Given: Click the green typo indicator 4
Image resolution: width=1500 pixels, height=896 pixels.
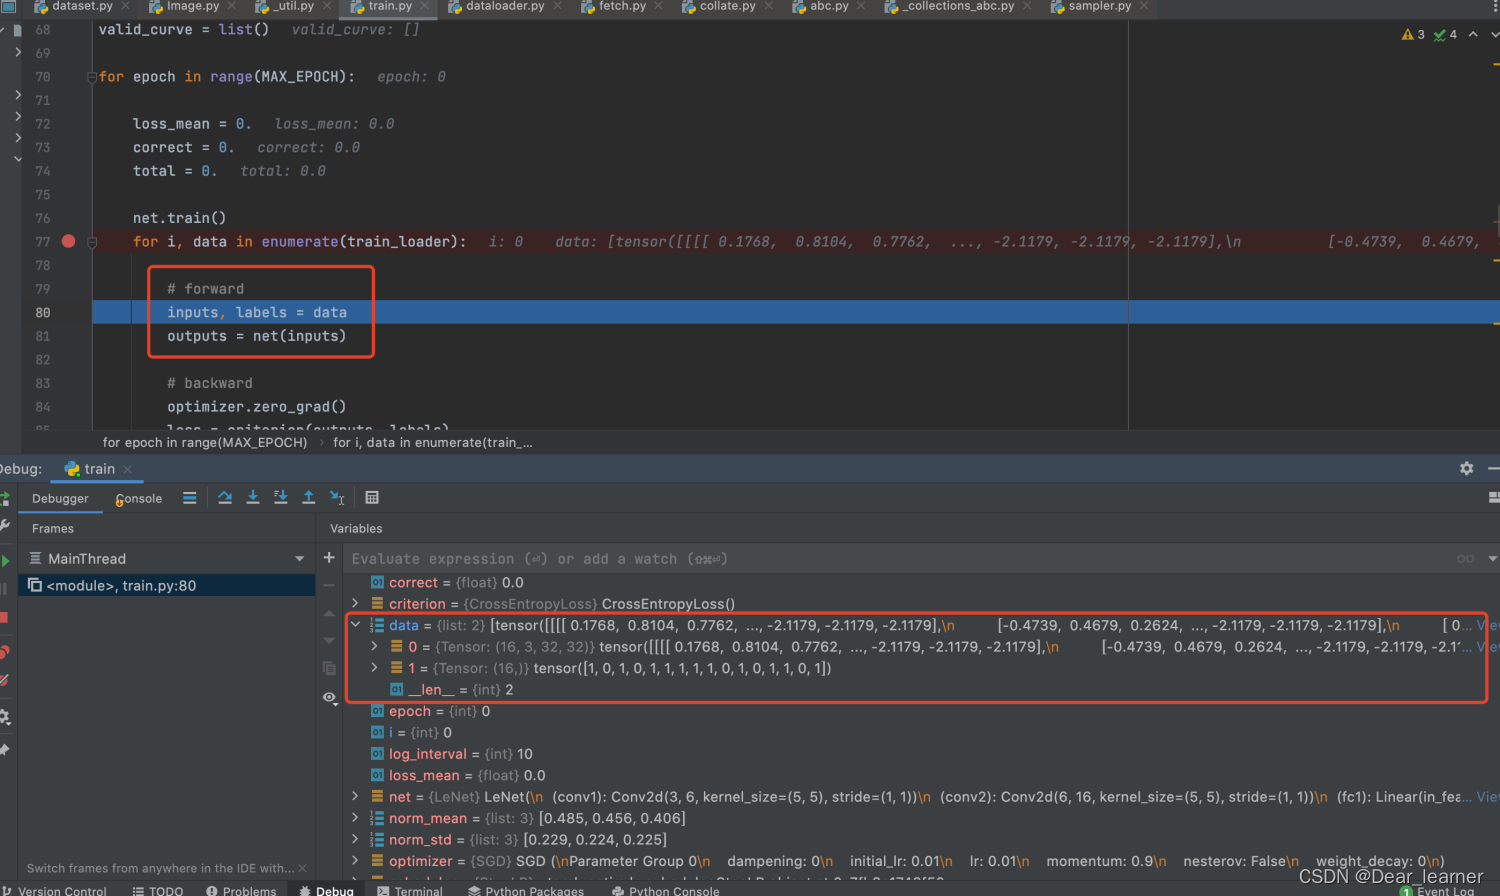Looking at the screenshot, I should pos(1445,34).
